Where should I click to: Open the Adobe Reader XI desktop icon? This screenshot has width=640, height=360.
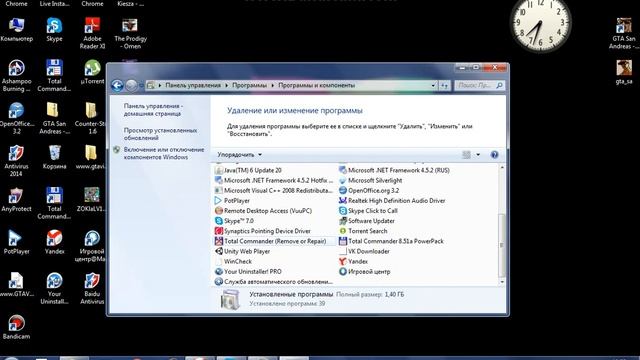click(92, 33)
